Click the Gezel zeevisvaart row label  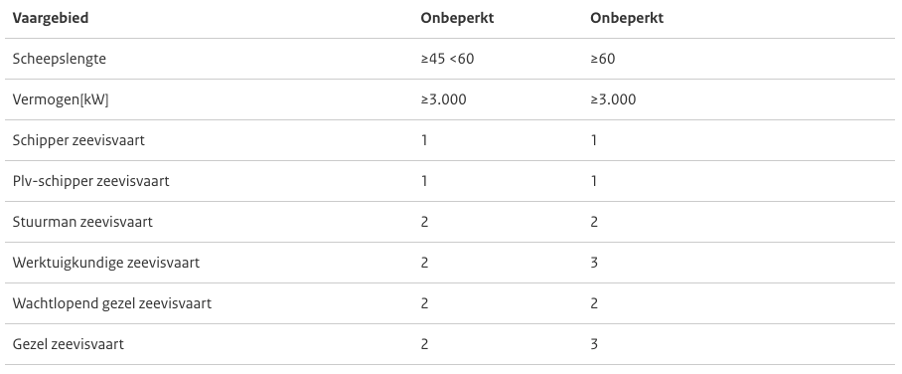(x=68, y=344)
